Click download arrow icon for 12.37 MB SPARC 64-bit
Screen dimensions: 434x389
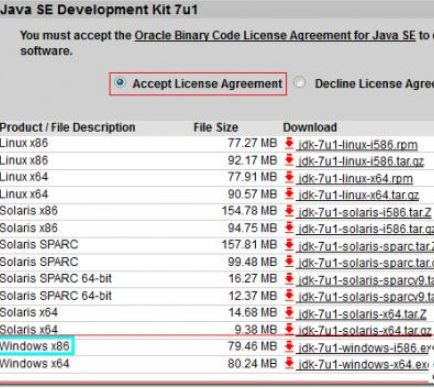point(289,295)
